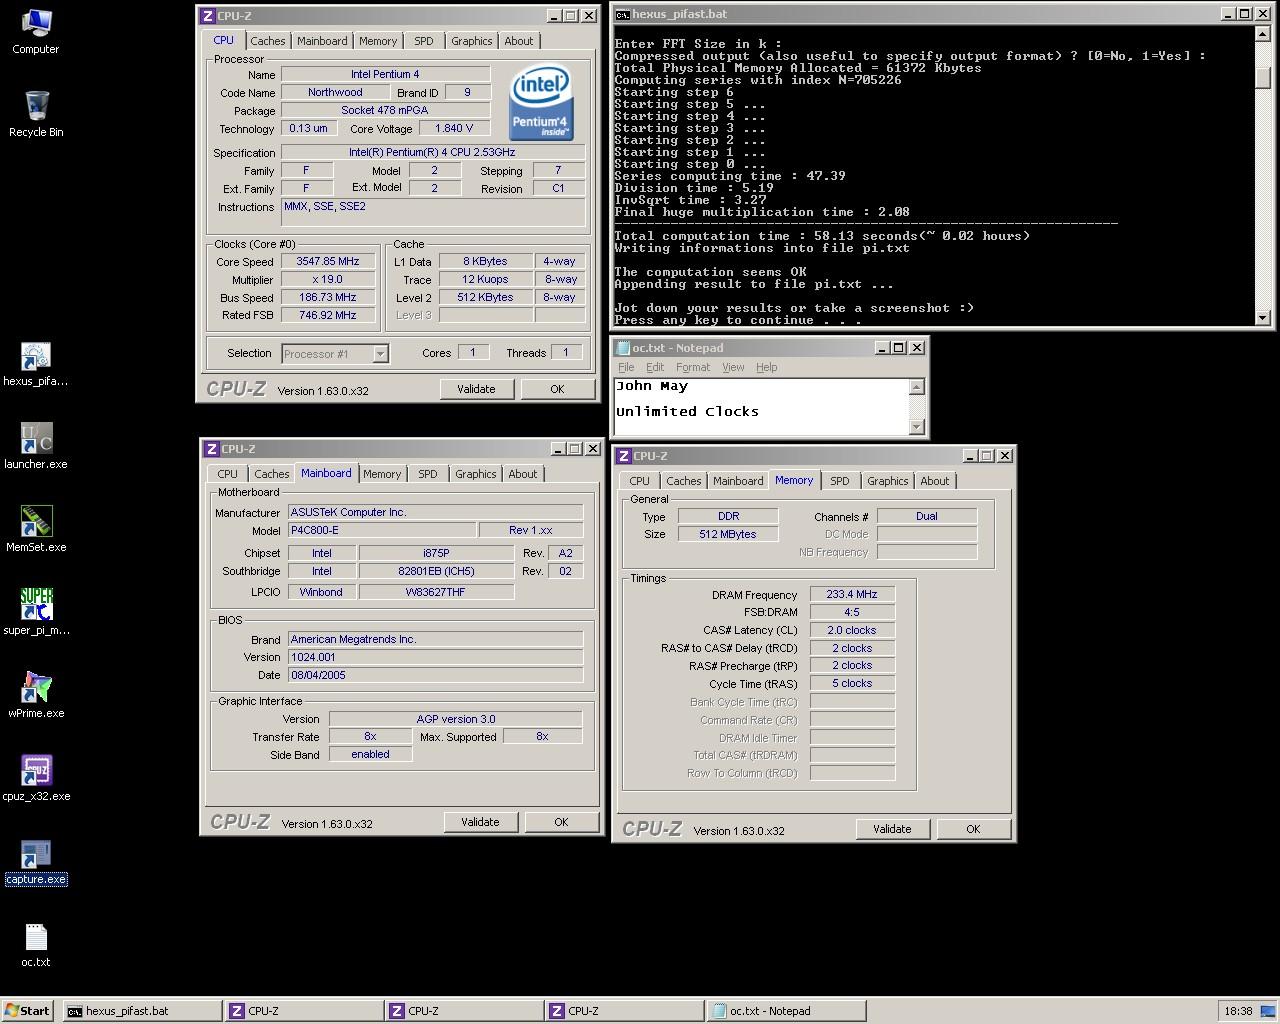Click the system tray monitor icon

click(x=1266, y=1010)
